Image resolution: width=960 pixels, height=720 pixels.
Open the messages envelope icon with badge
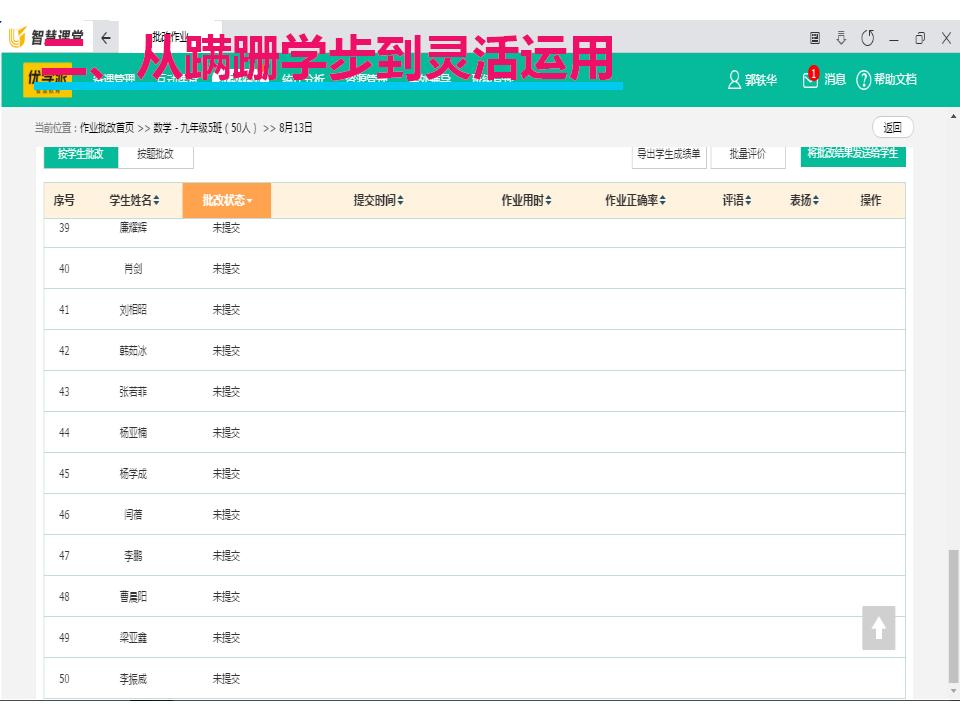(x=811, y=79)
